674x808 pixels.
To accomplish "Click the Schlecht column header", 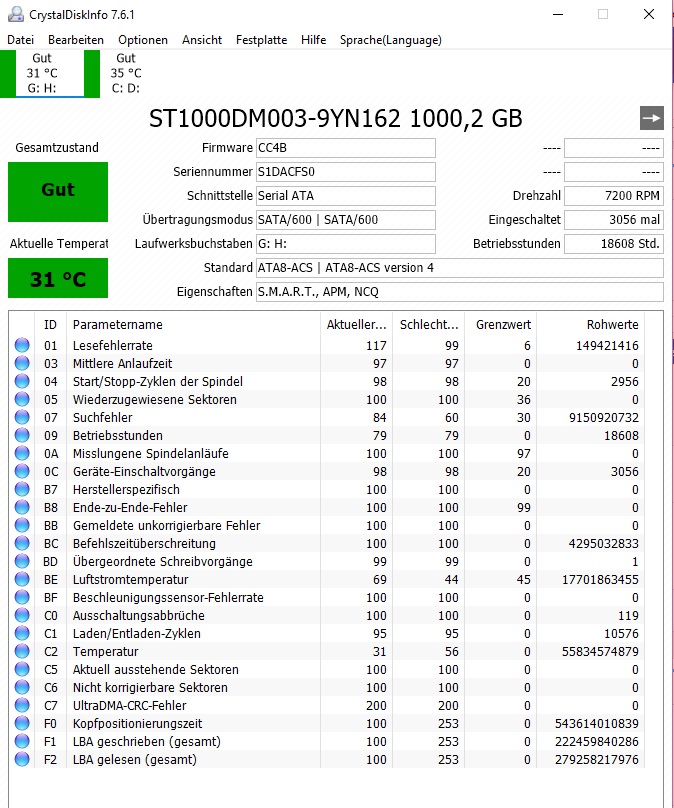I will pyautogui.click(x=428, y=325).
